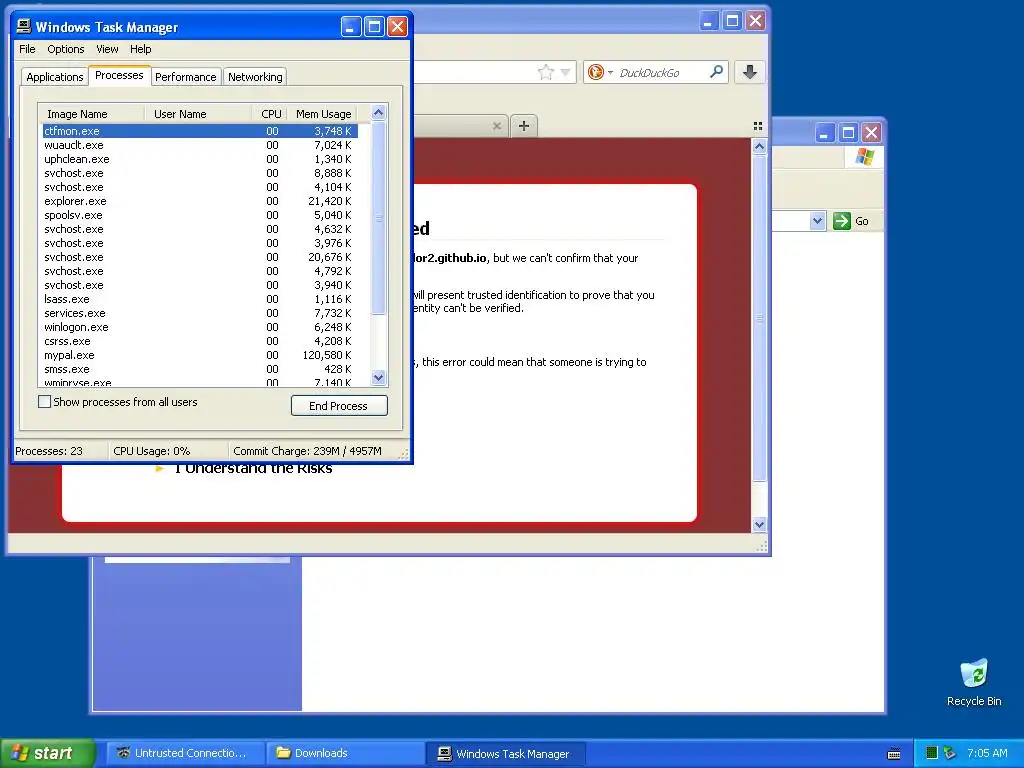Viewport: 1024px width, 768px height.
Task: Open the Options menu in Task Manager
Action: (x=65, y=49)
